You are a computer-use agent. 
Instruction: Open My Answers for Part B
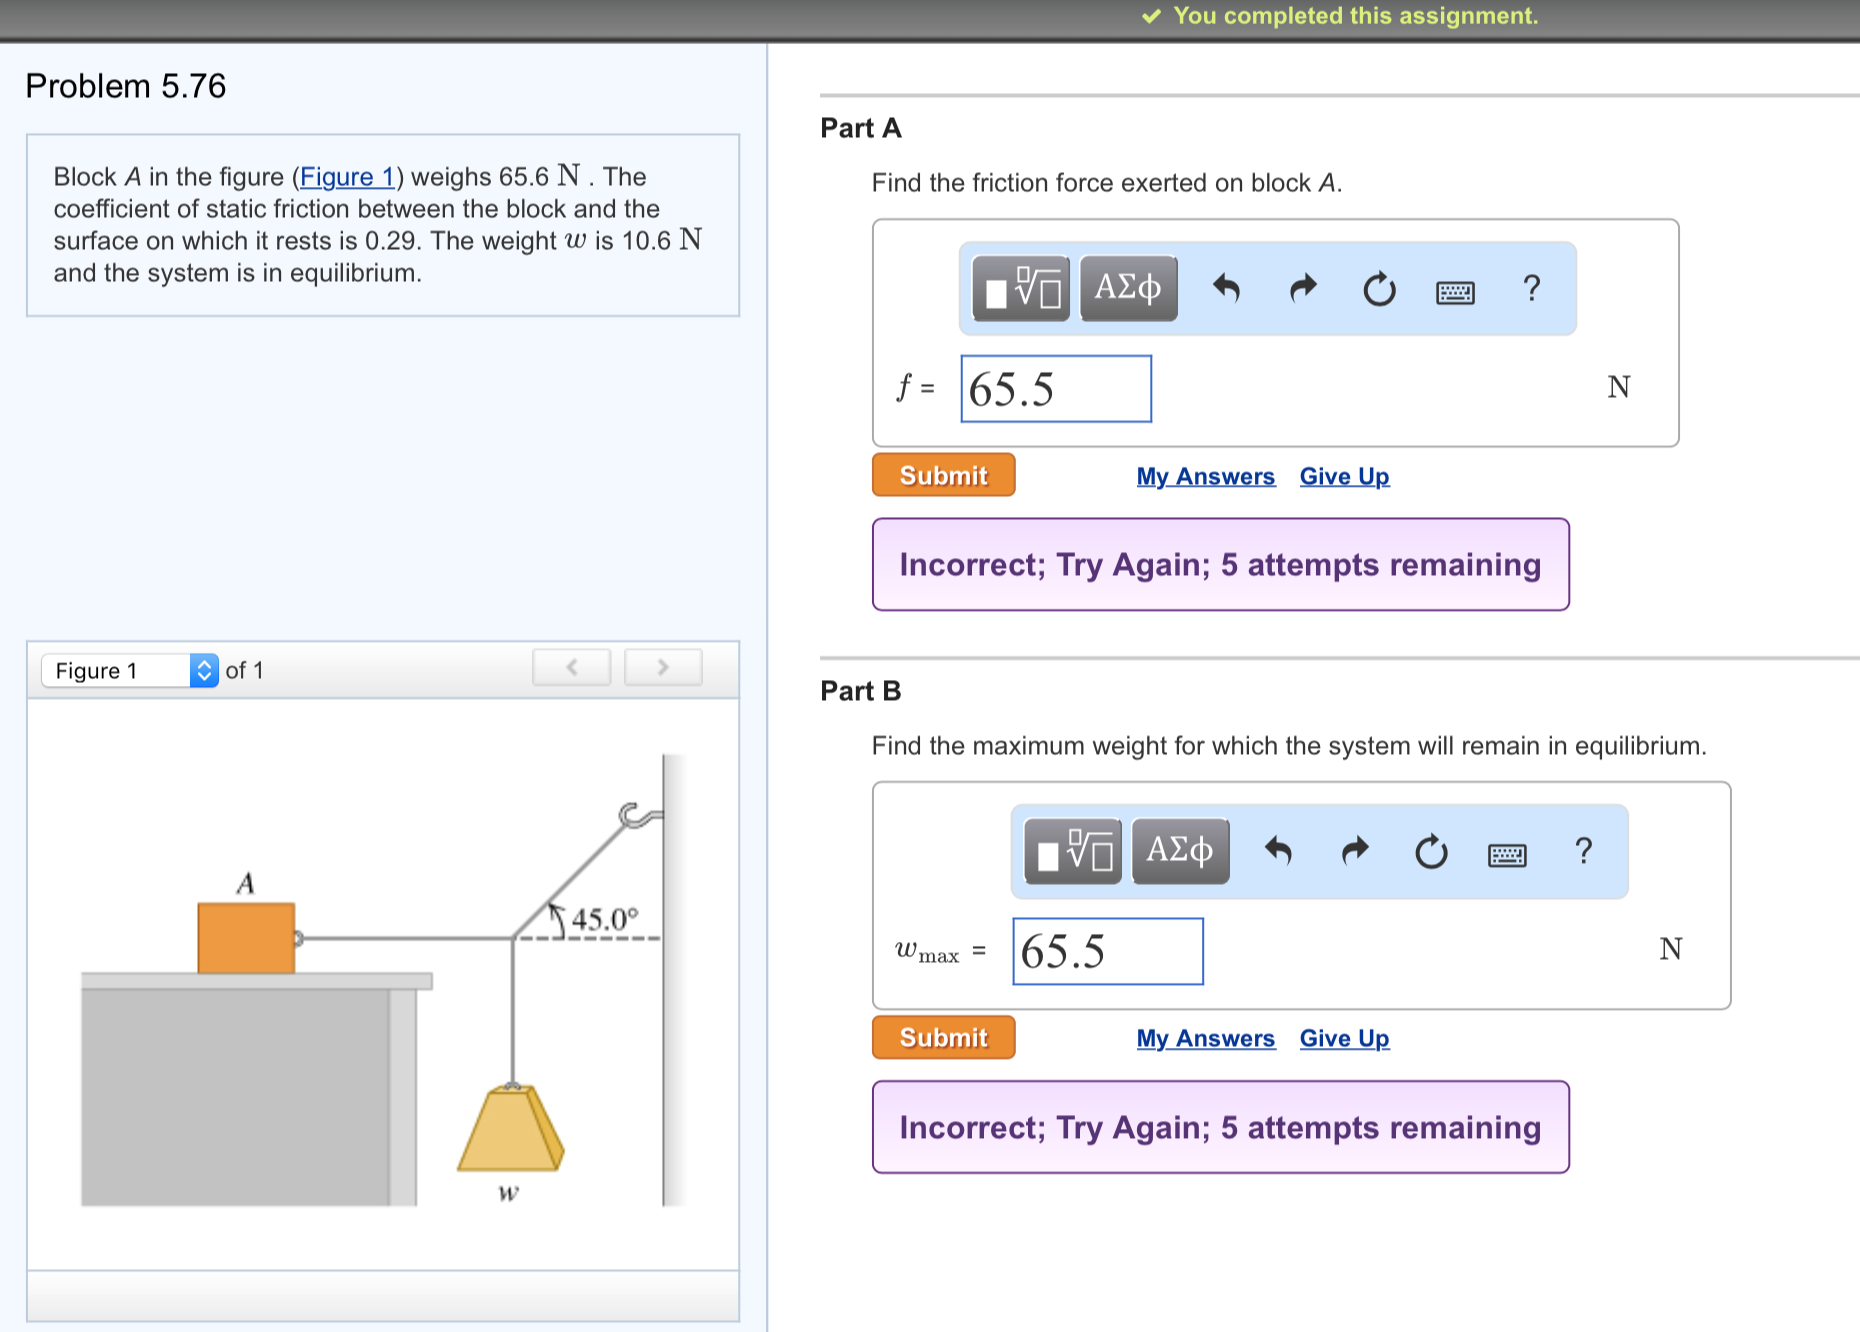[x=1205, y=1038]
